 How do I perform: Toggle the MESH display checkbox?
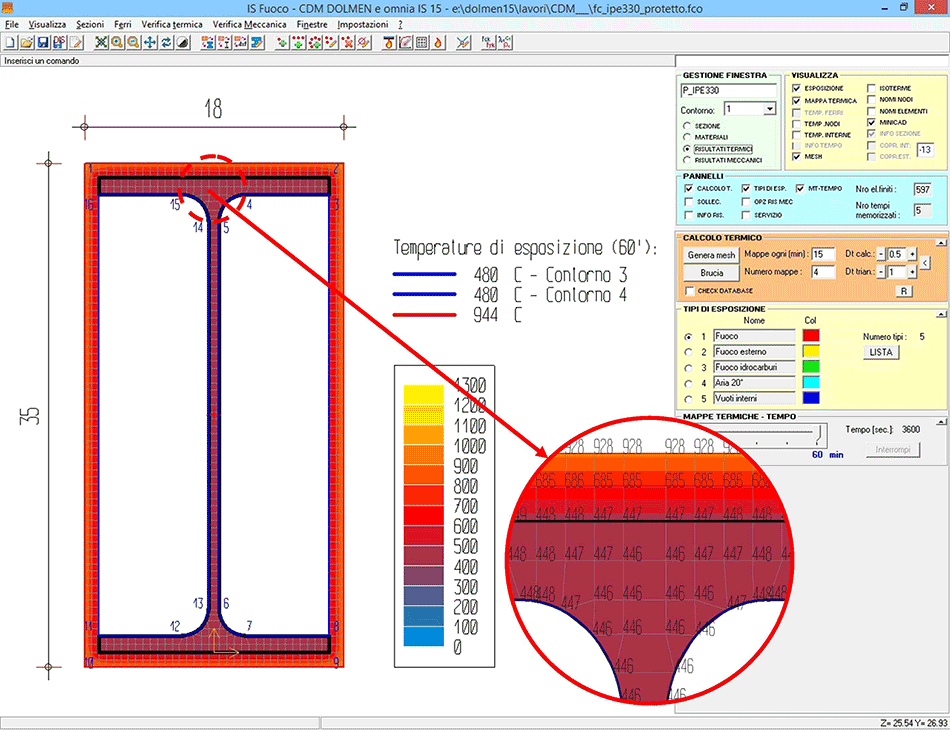pos(796,156)
